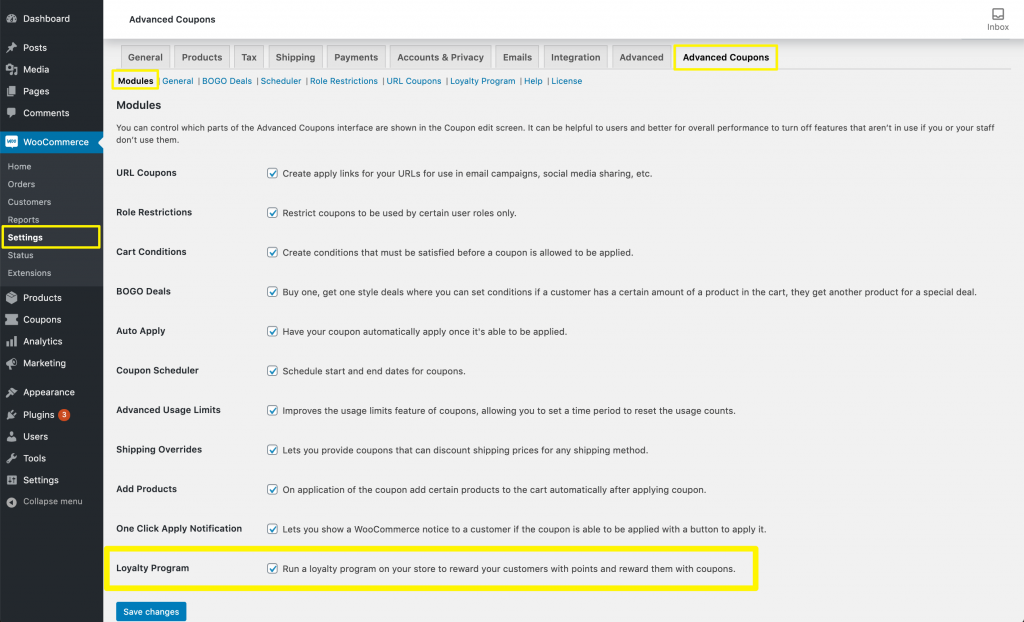1024x622 pixels.
Task: Open the Advanced tab
Action: [x=641, y=57]
